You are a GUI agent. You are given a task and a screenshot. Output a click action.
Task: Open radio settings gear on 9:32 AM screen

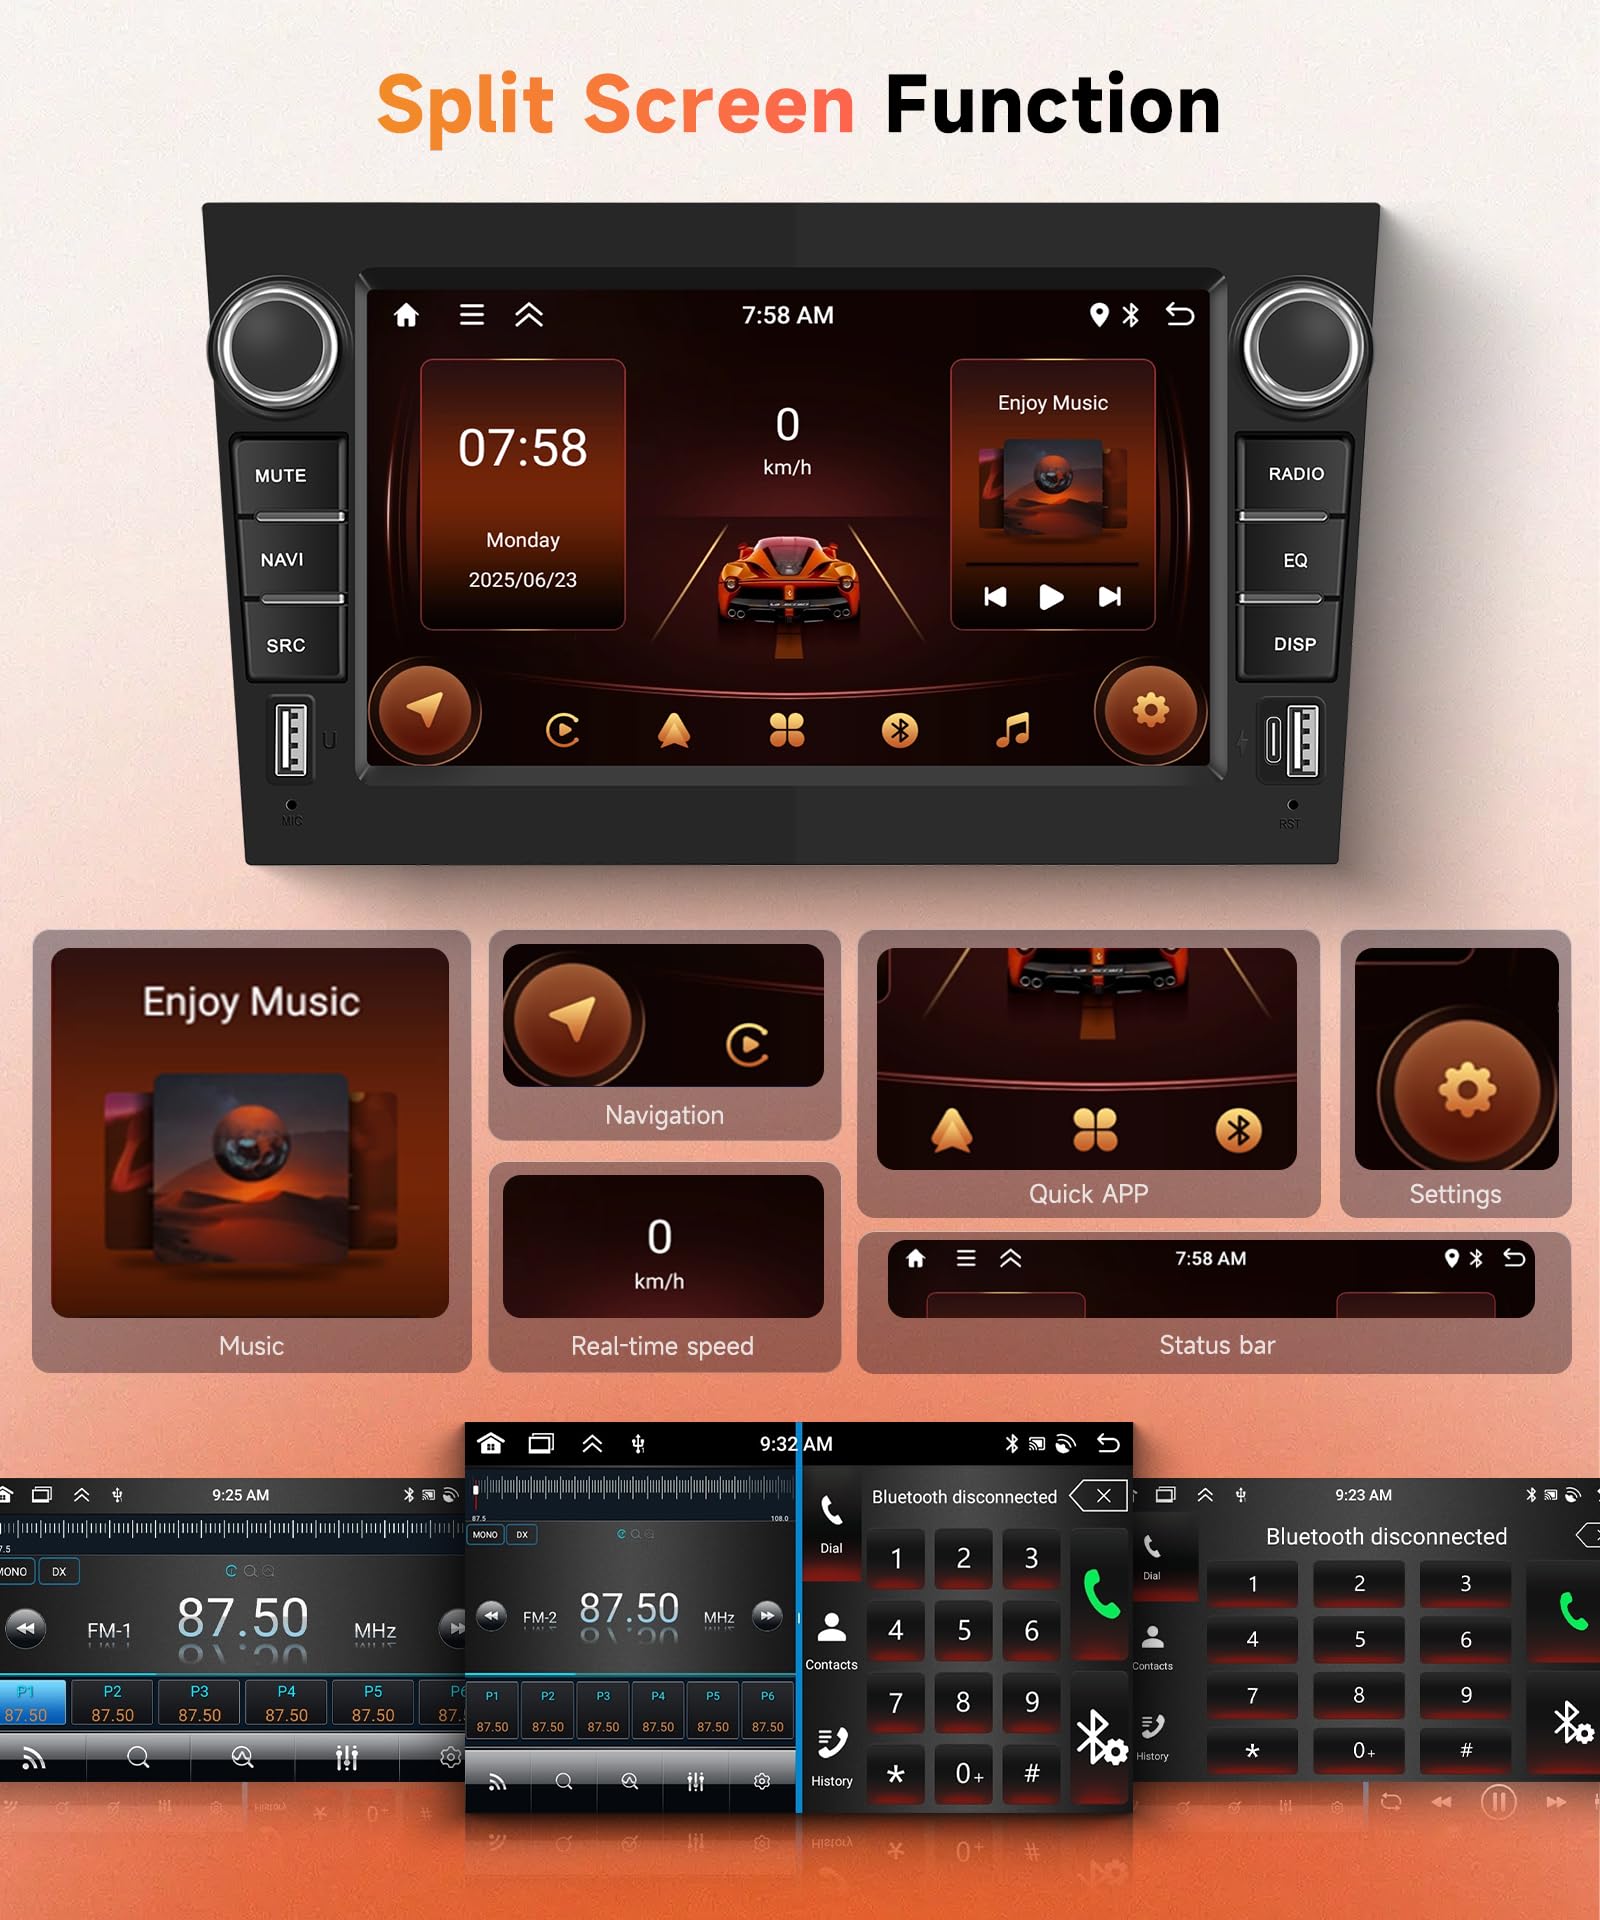tap(762, 1781)
